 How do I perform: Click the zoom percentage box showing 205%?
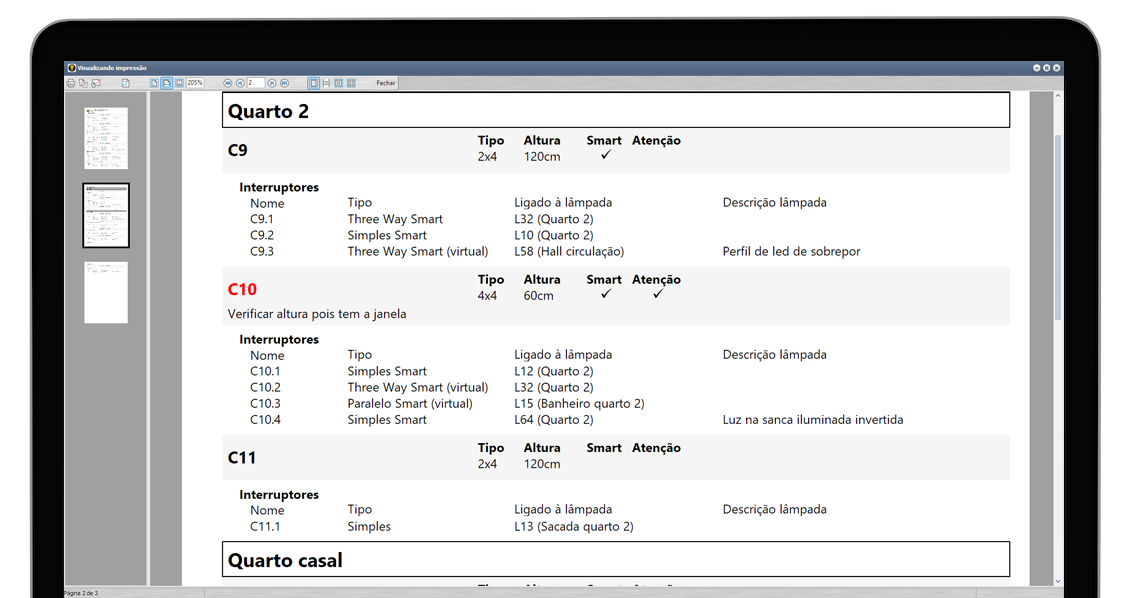tap(195, 83)
